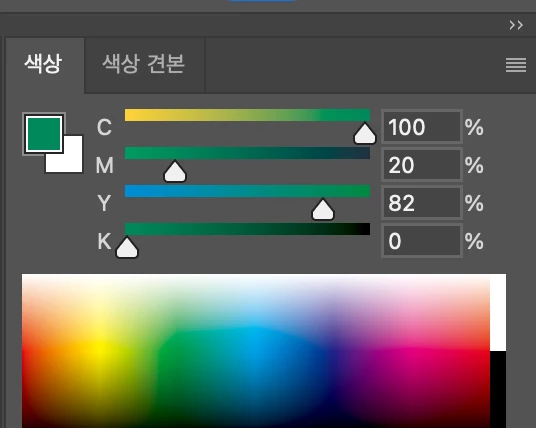The width and height of the screenshot is (536, 428).
Task: Switch to the 색상 견본 tab
Action: [144, 64]
